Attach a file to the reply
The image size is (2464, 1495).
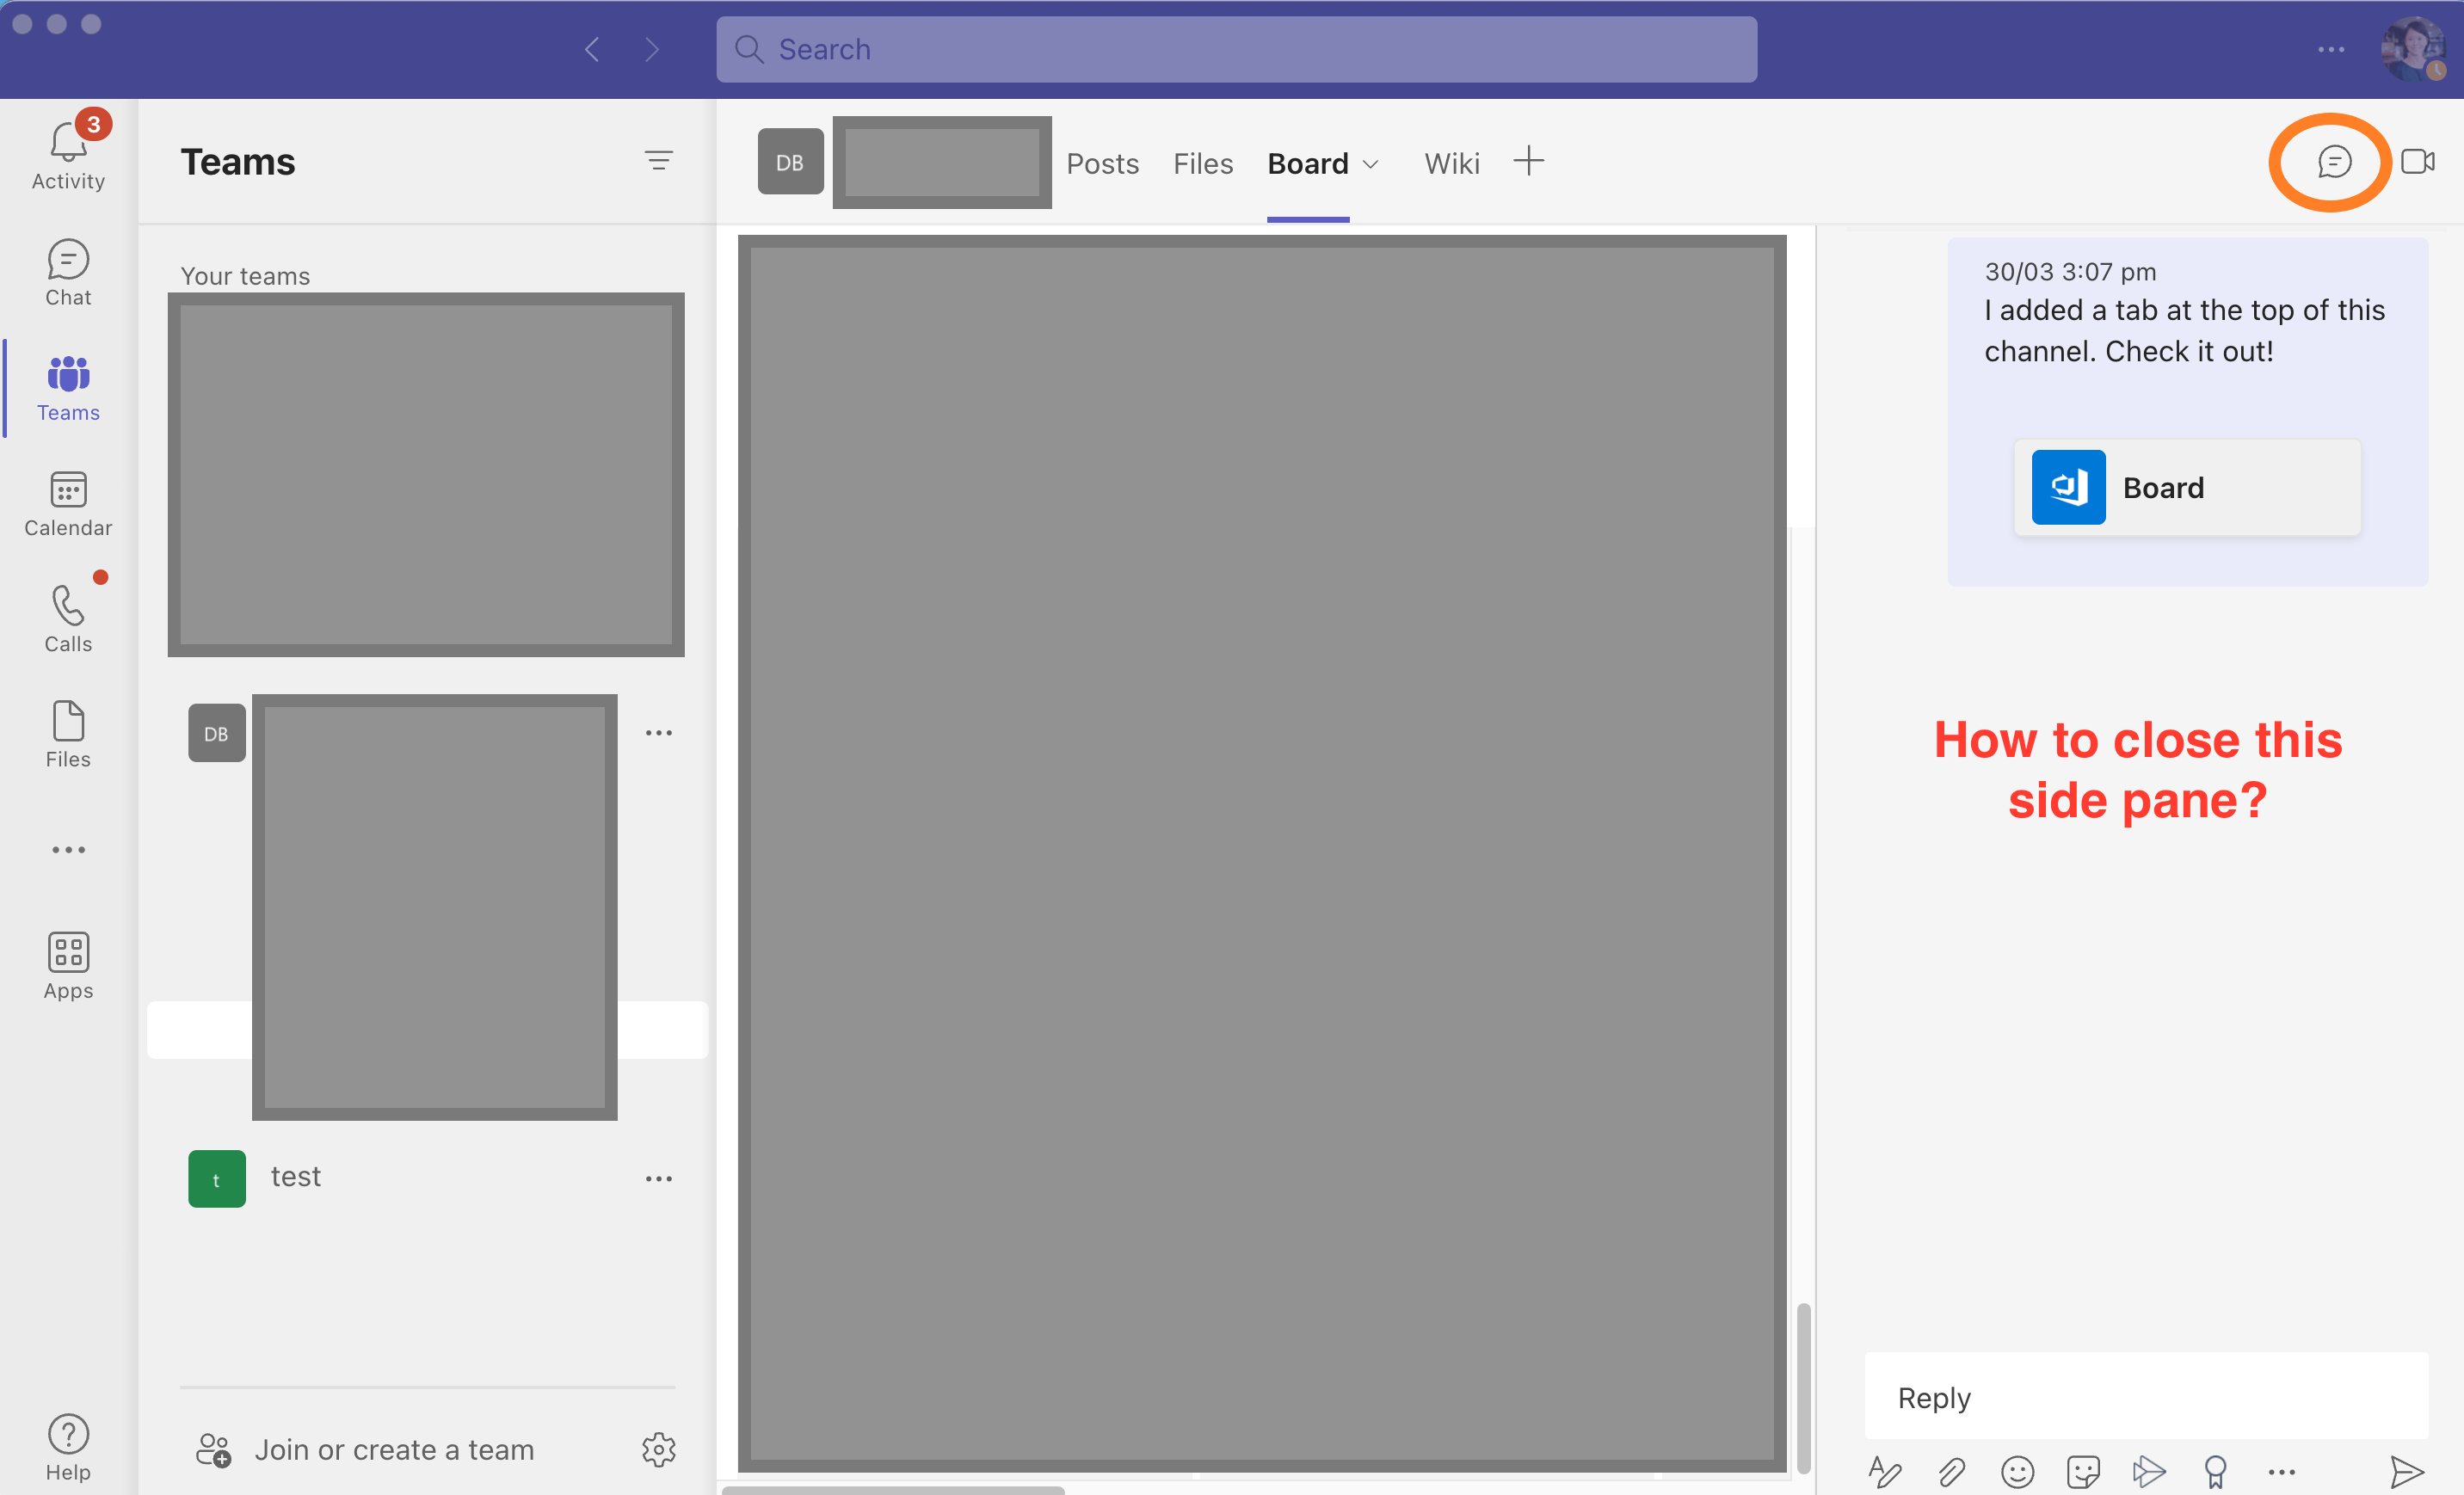pos(1952,1471)
